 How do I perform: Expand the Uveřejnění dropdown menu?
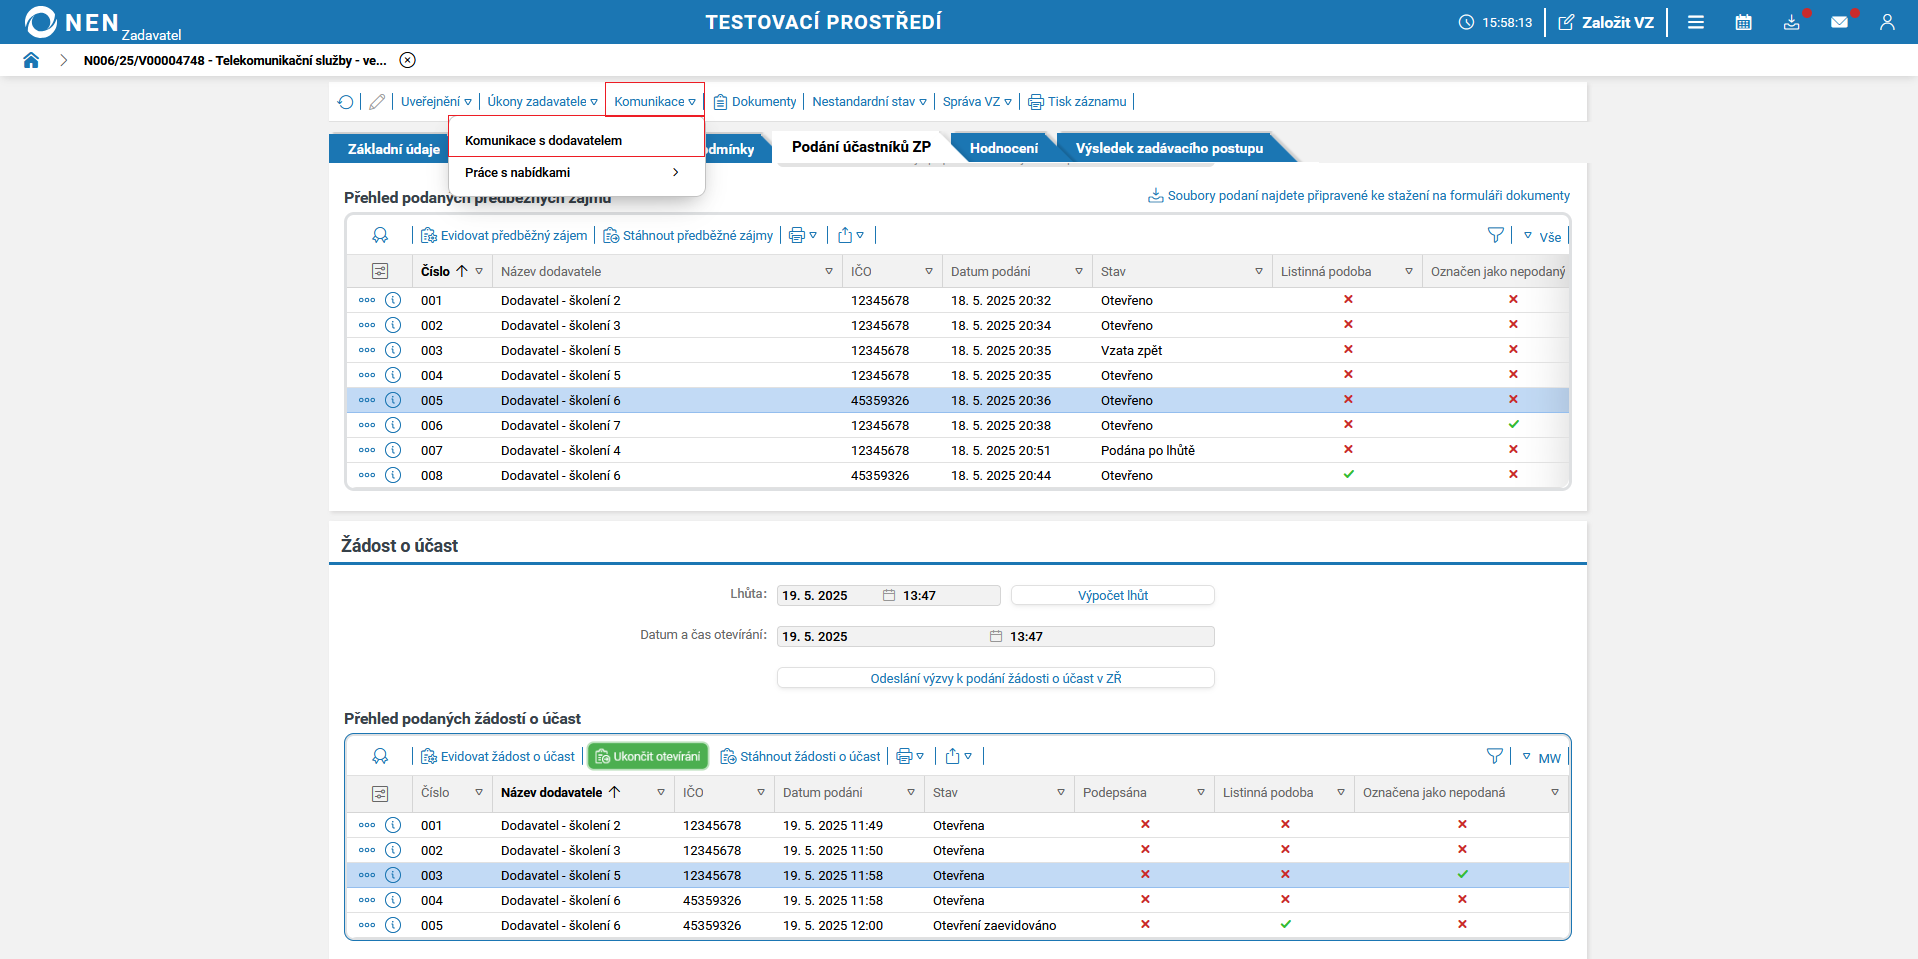(436, 102)
